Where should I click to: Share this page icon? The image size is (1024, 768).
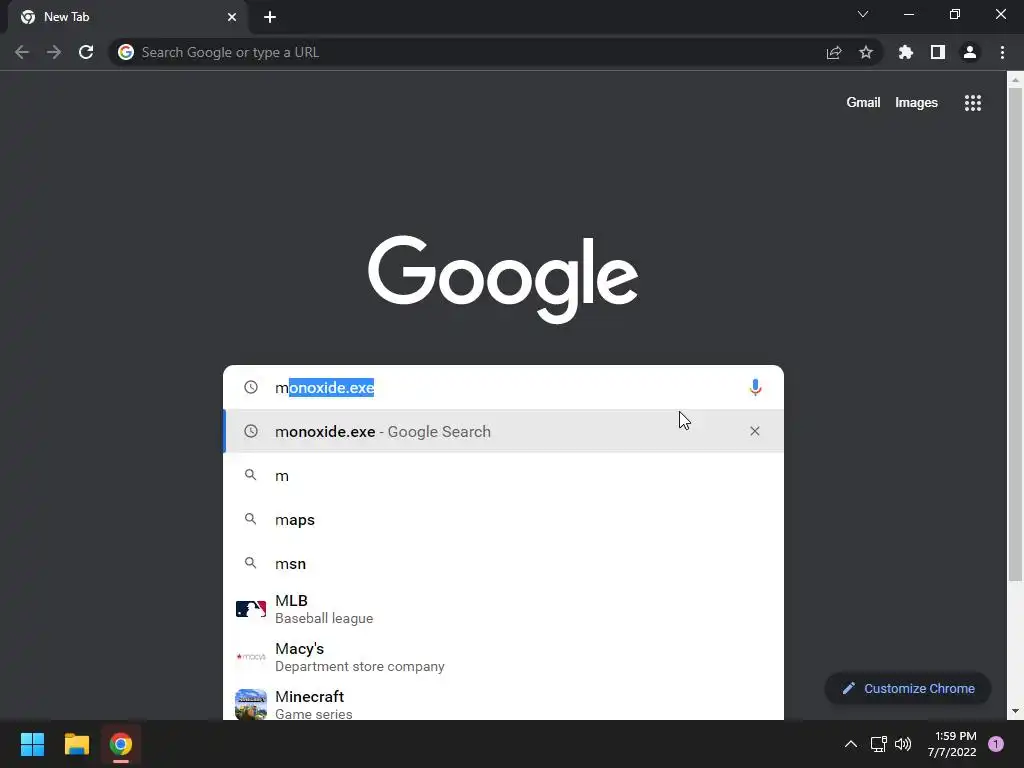(x=834, y=53)
